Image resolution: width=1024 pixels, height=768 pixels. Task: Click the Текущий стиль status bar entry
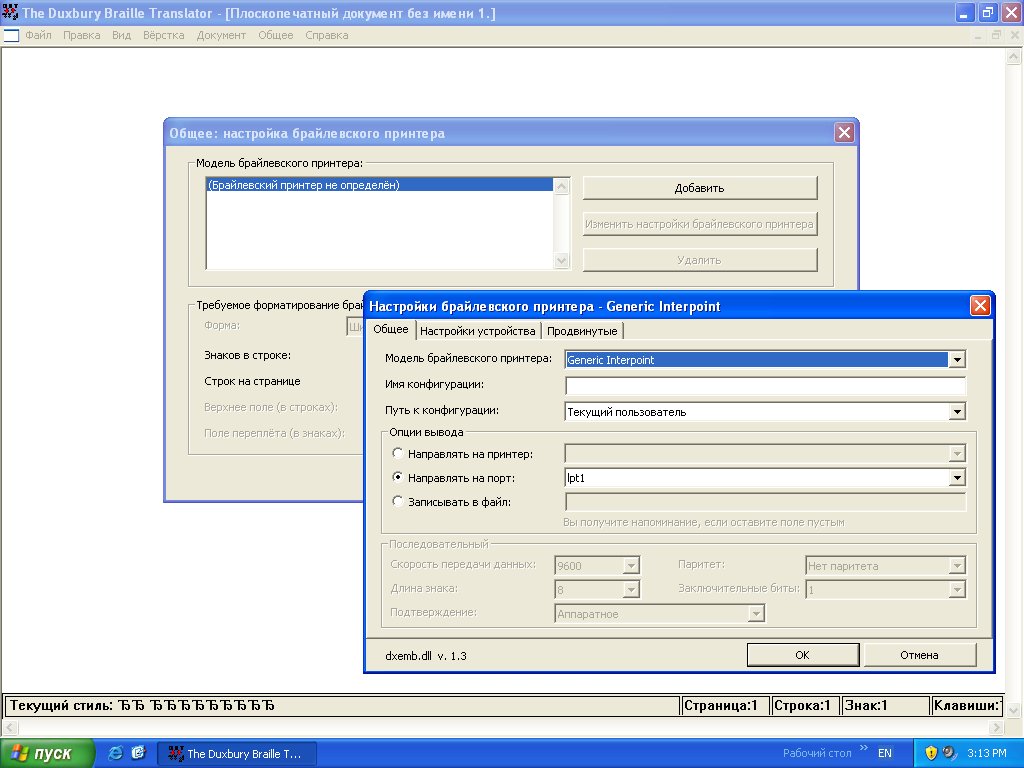point(342,705)
